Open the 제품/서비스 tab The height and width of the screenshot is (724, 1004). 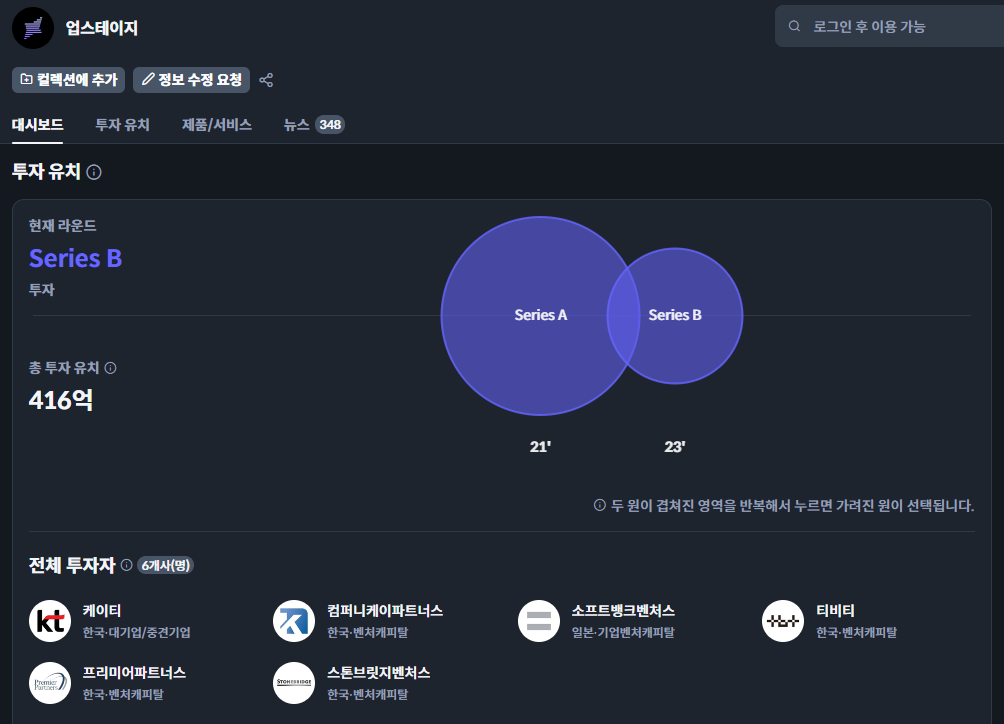click(x=216, y=125)
